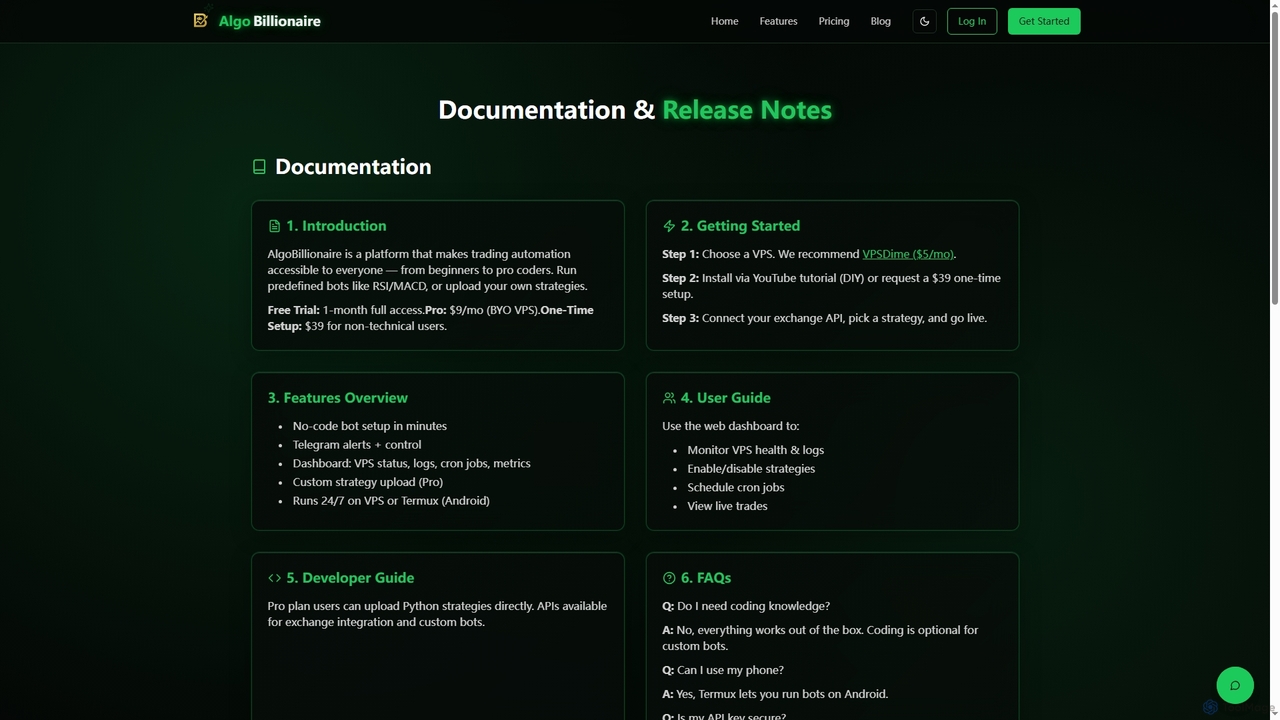Image resolution: width=1280 pixels, height=720 pixels.
Task: Click the '4. User Guide' heading
Action: (x=726, y=398)
